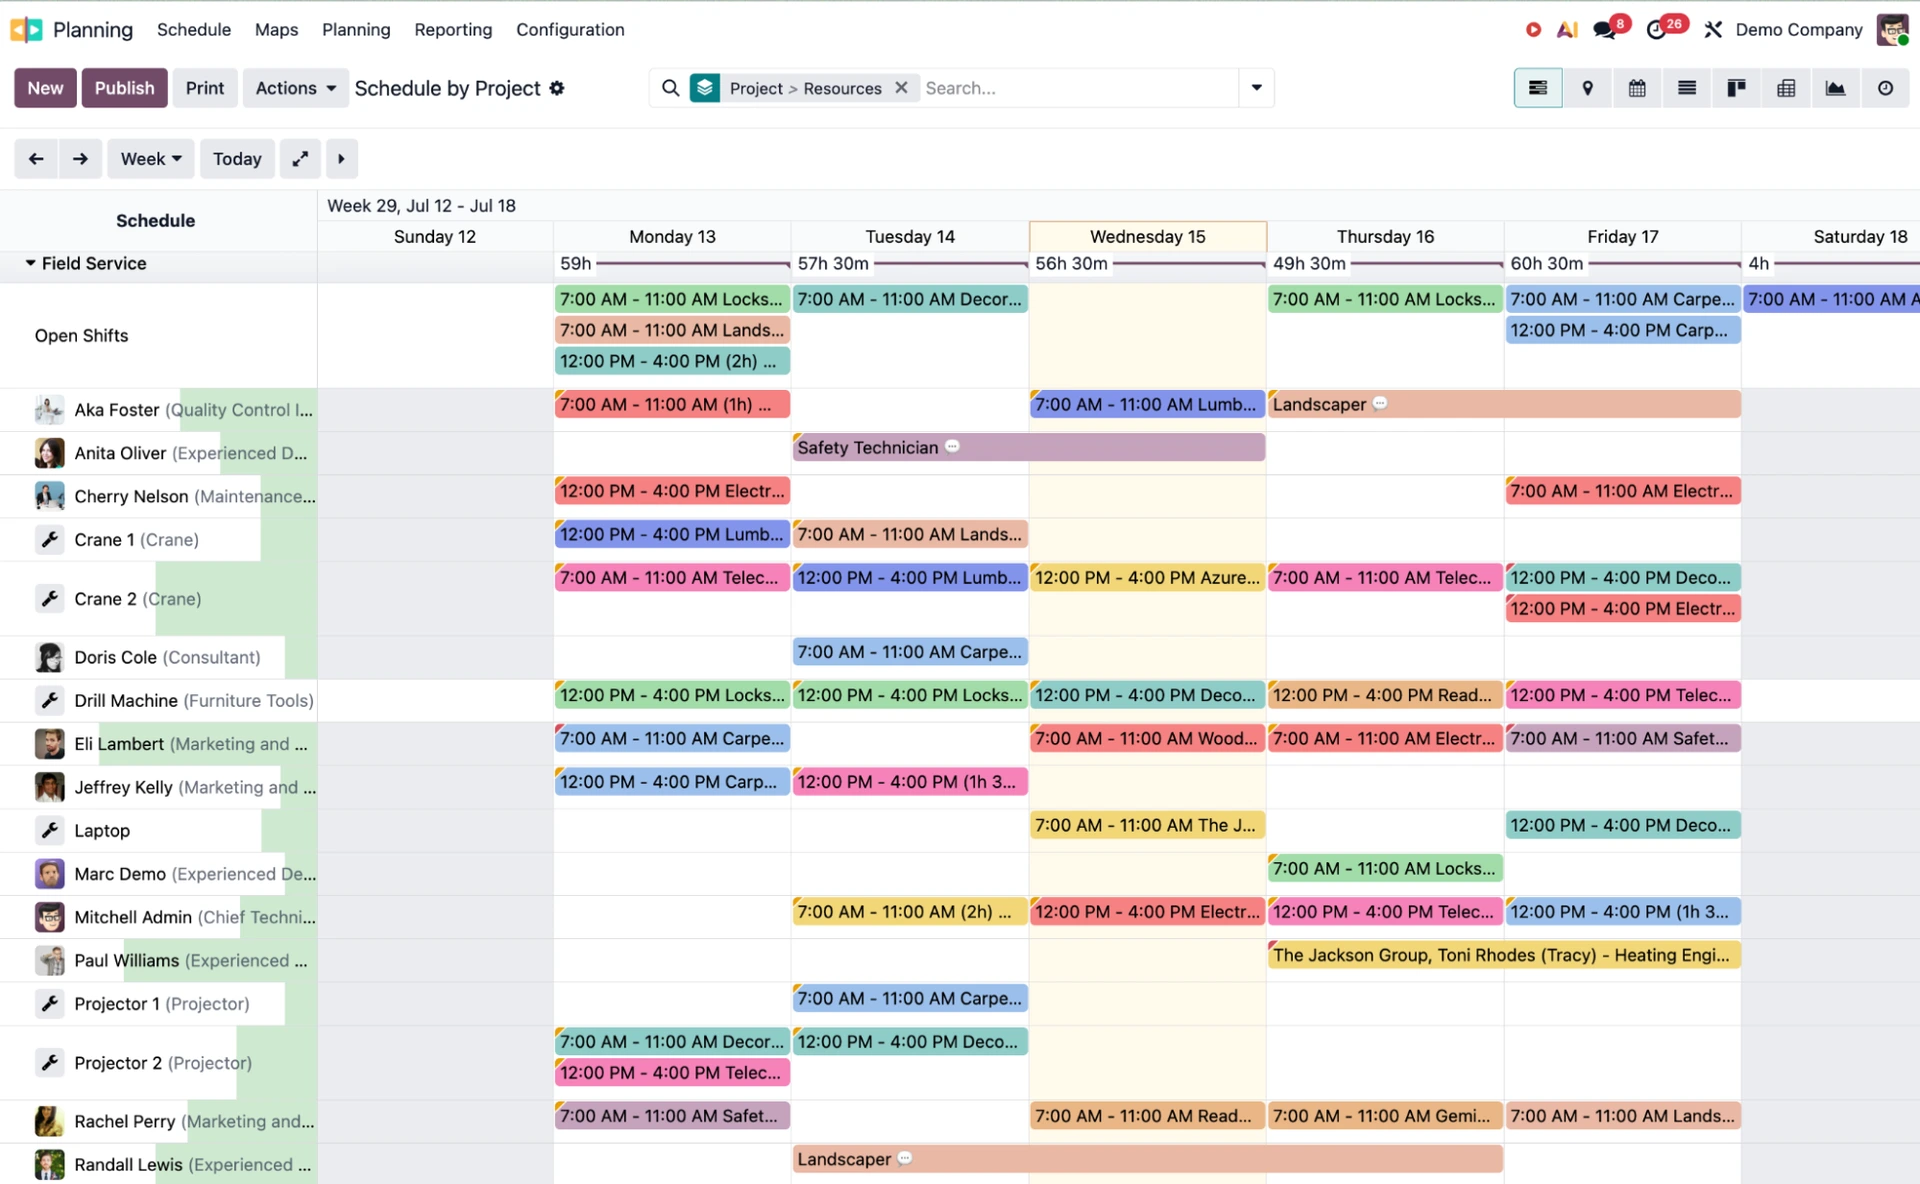Select the Wednesday 15 column header
The image size is (1920, 1184).
tap(1148, 236)
